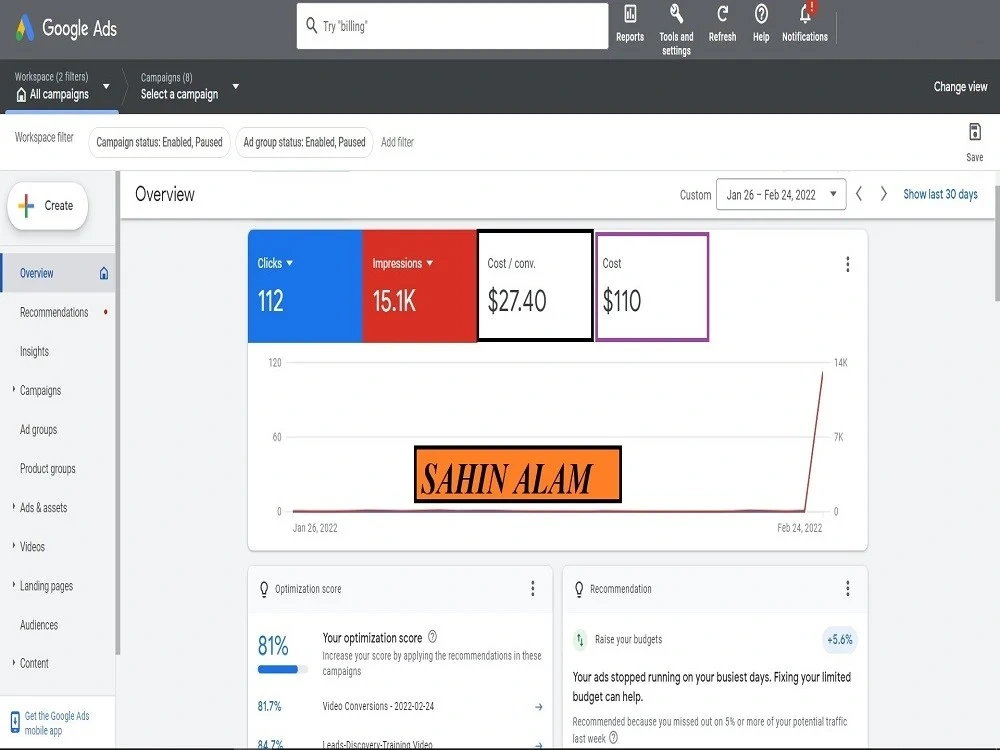1000x750 pixels.
Task: Open Optimization score card three-dot menu
Action: coord(533,588)
